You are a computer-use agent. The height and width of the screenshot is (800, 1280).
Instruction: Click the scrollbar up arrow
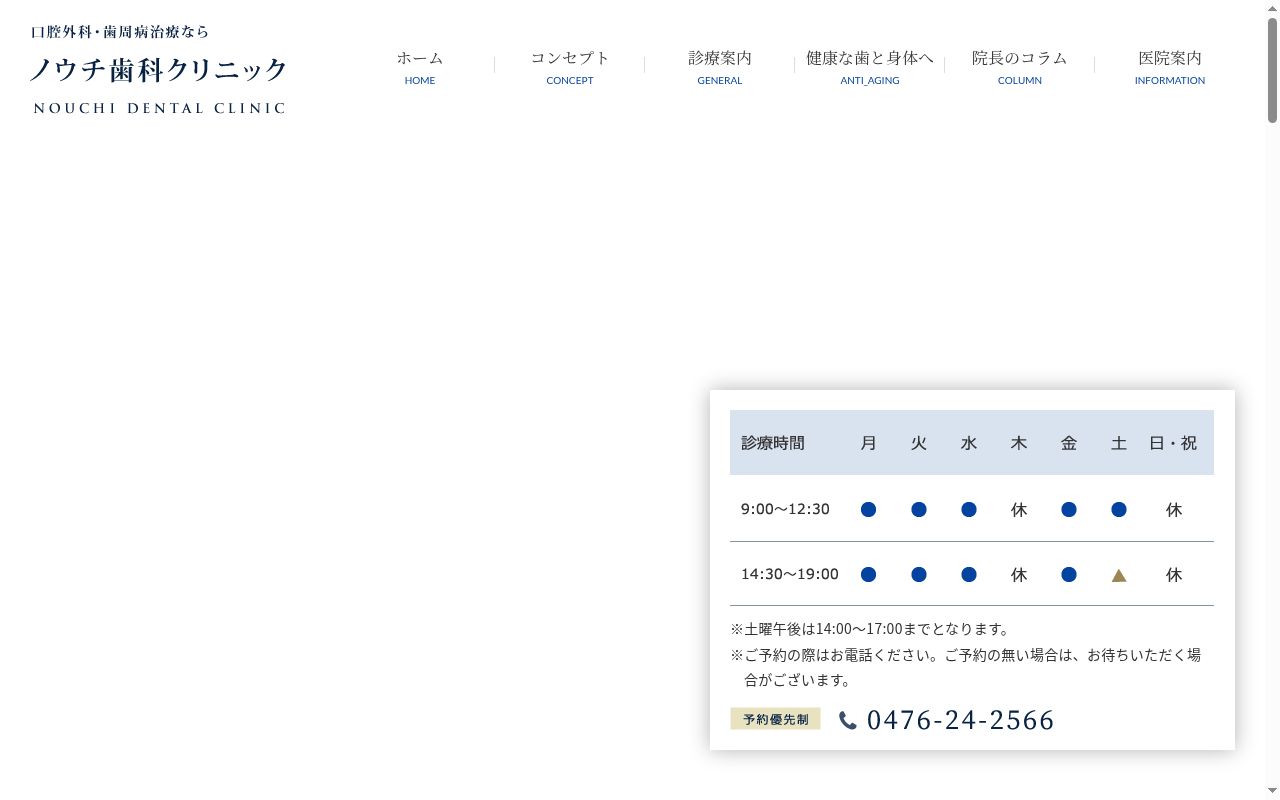pyautogui.click(x=1272, y=7)
